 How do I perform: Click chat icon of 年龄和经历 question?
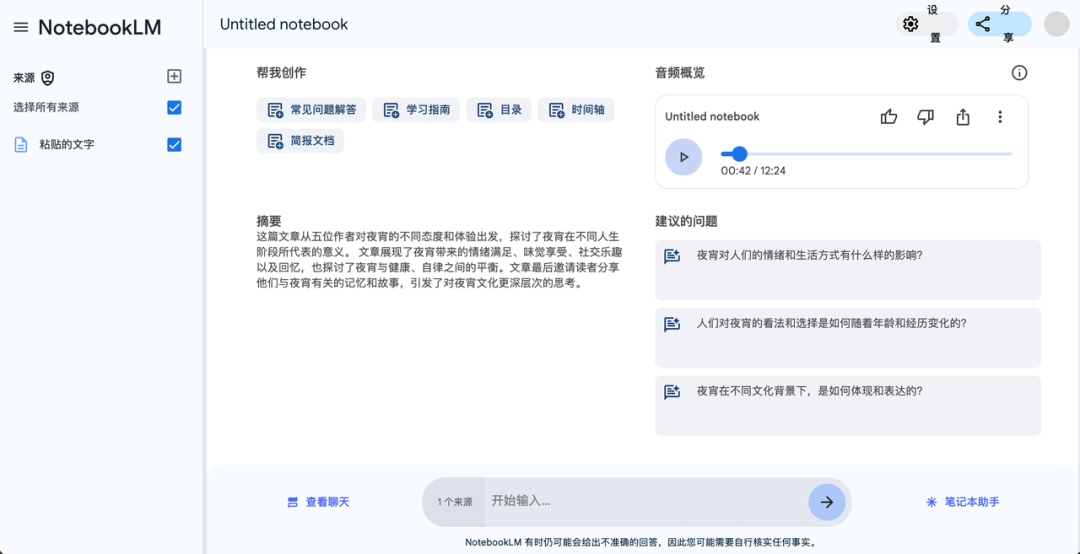[672, 324]
